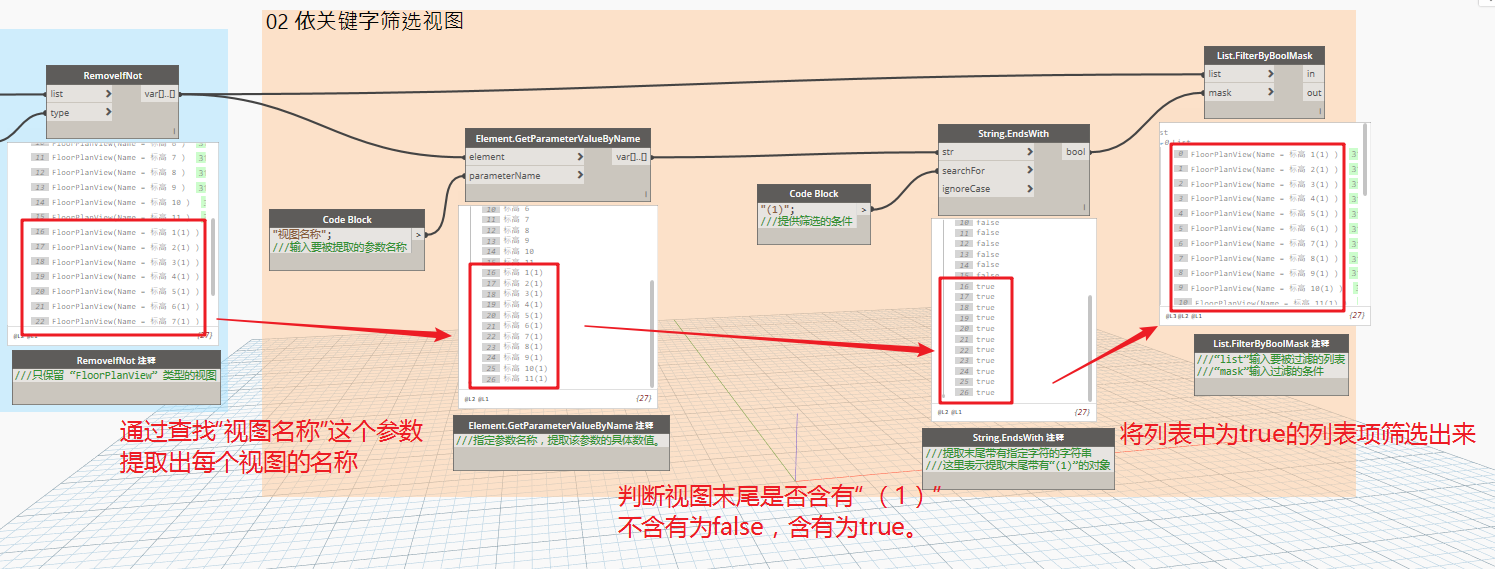Select Element.GetParameterValueByName node title

[x=558, y=138]
